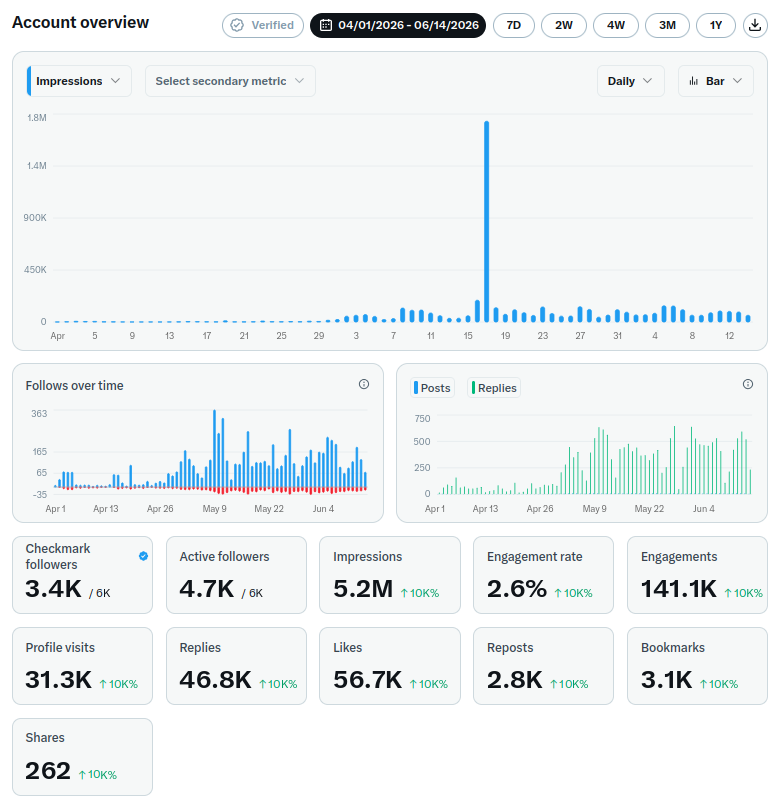
Task: Click the info icon on Follows over time
Action: click(364, 384)
